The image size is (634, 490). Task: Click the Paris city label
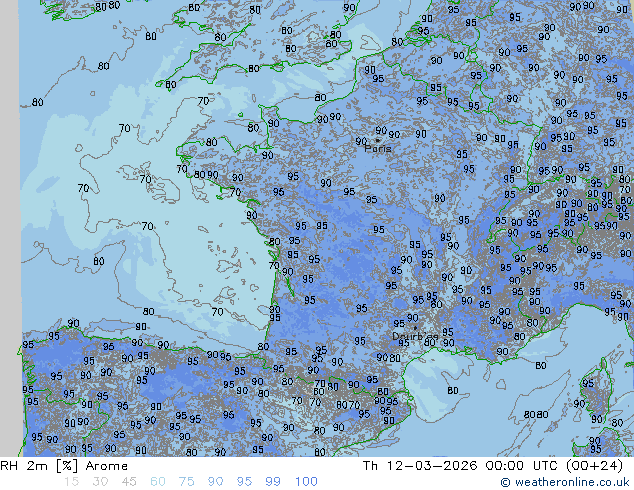(x=378, y=148)
